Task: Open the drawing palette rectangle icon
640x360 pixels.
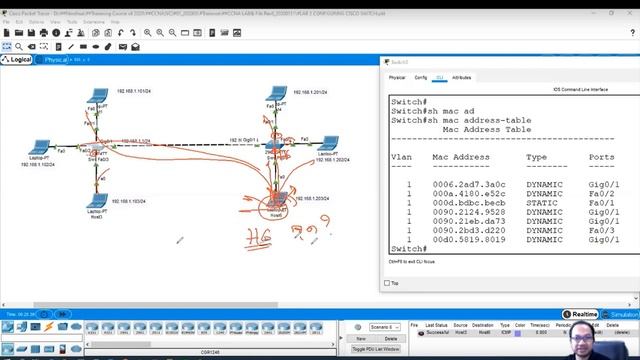Action: [x=185, y=33]
